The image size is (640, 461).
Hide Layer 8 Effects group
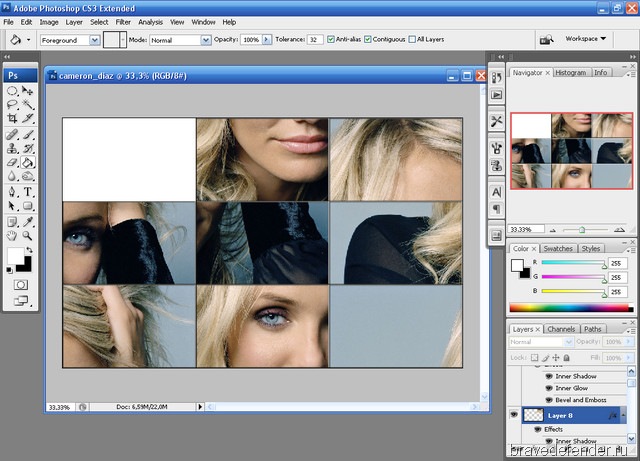click(538, 429)
